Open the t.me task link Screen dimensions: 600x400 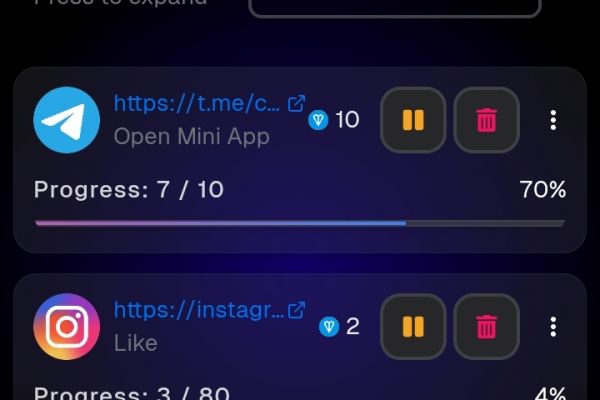coord(197,103)
